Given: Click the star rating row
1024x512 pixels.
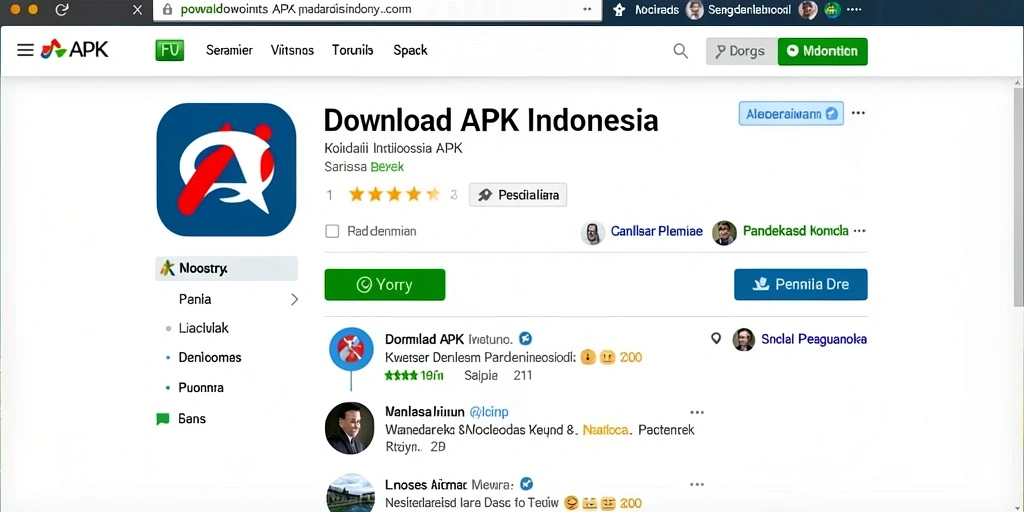Looking at the screenshot, I should coord(394,194).
